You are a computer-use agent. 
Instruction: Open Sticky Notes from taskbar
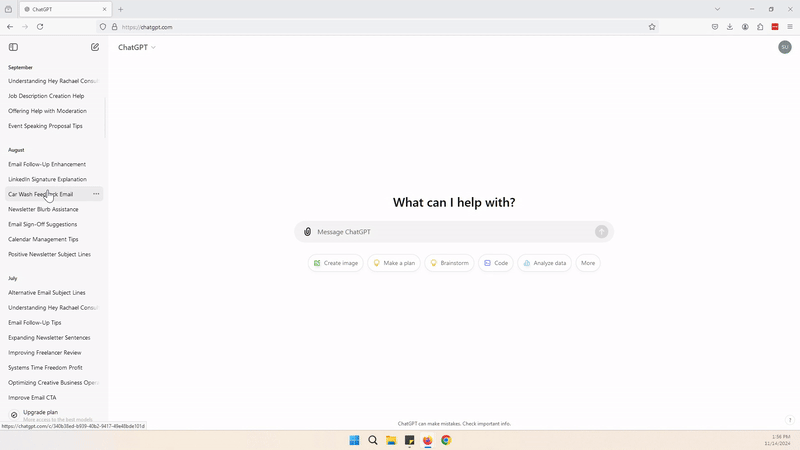tap(410, 440)
